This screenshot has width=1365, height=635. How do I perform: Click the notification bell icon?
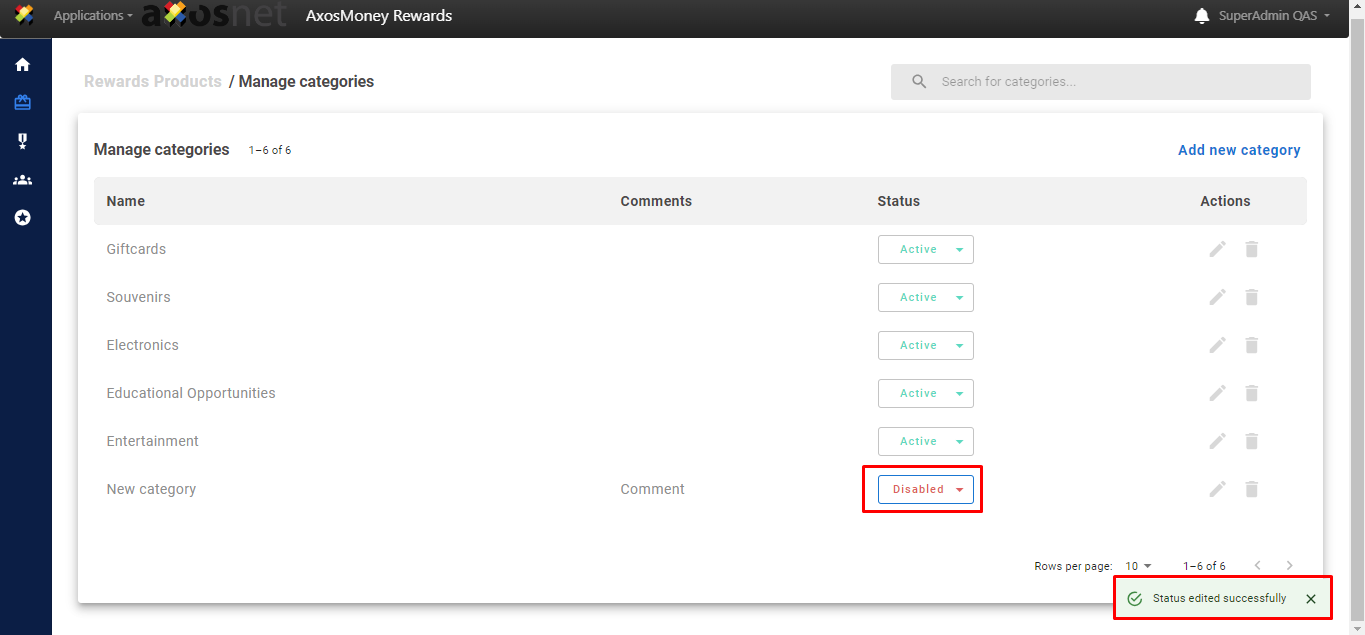tap(1202, 16)
